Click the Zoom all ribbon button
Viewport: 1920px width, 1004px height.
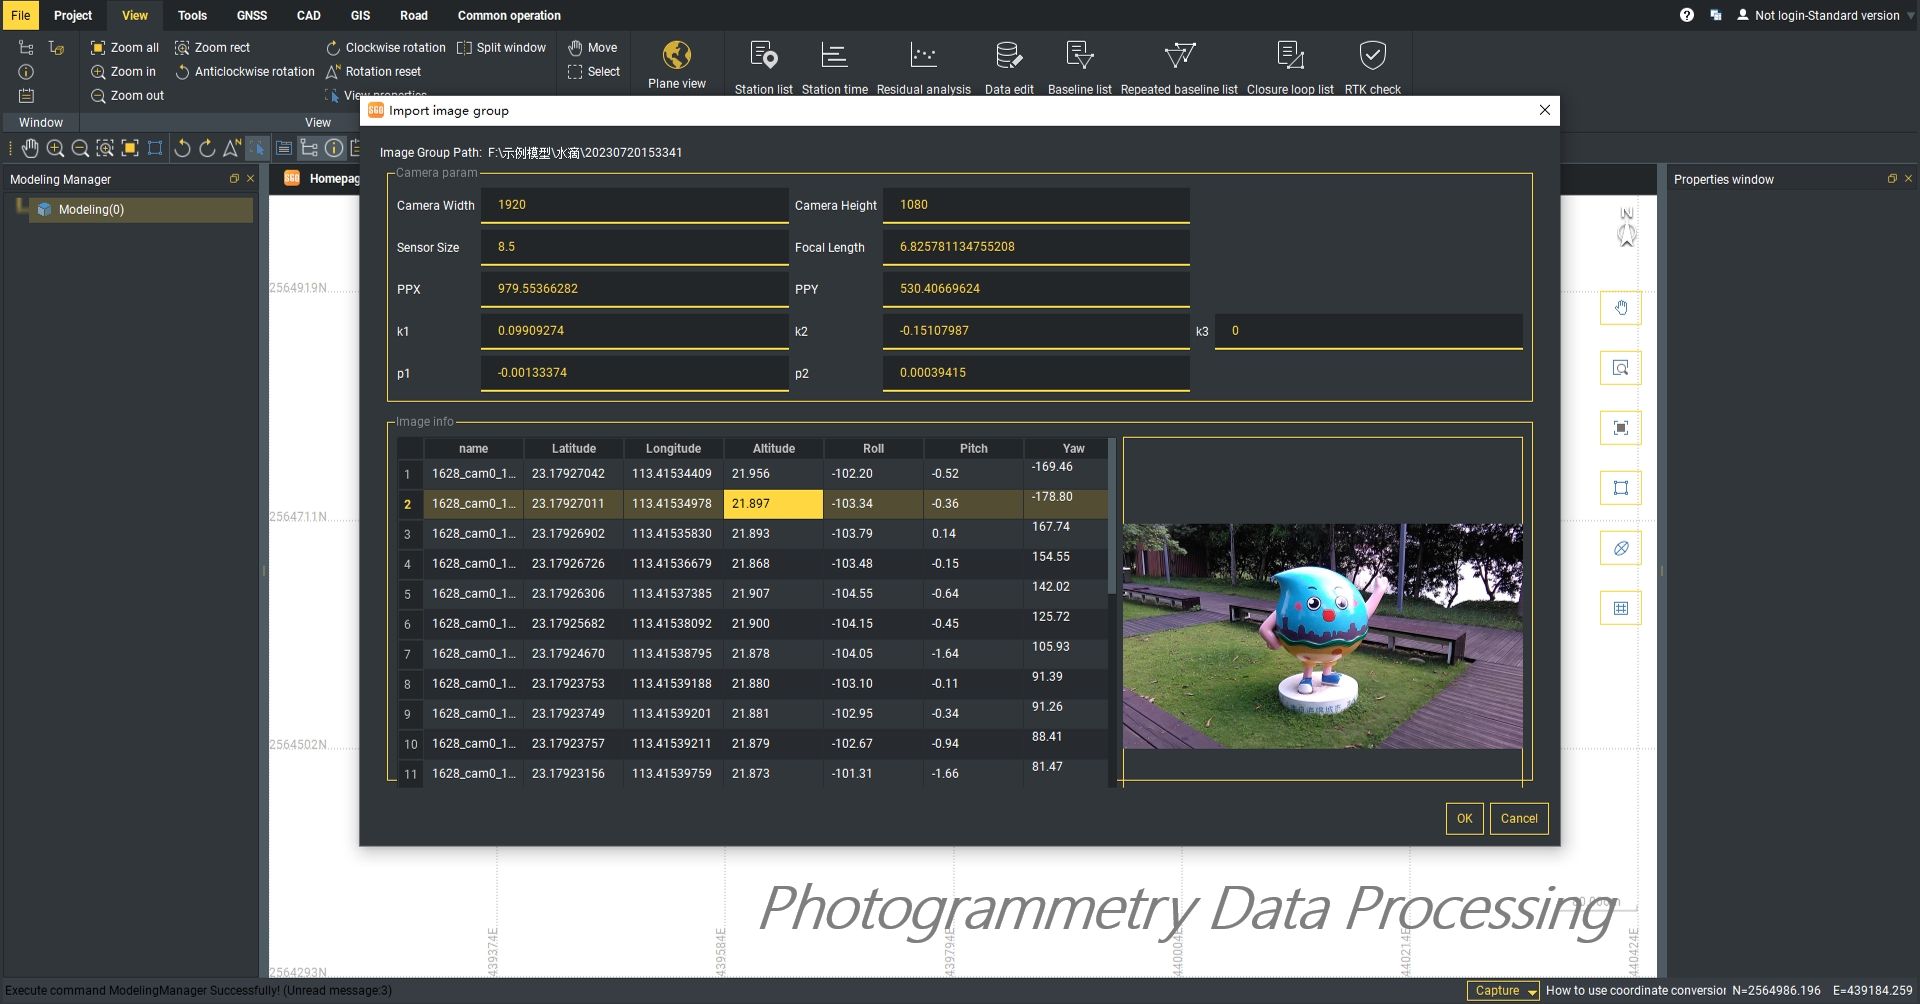pos(125,47)
